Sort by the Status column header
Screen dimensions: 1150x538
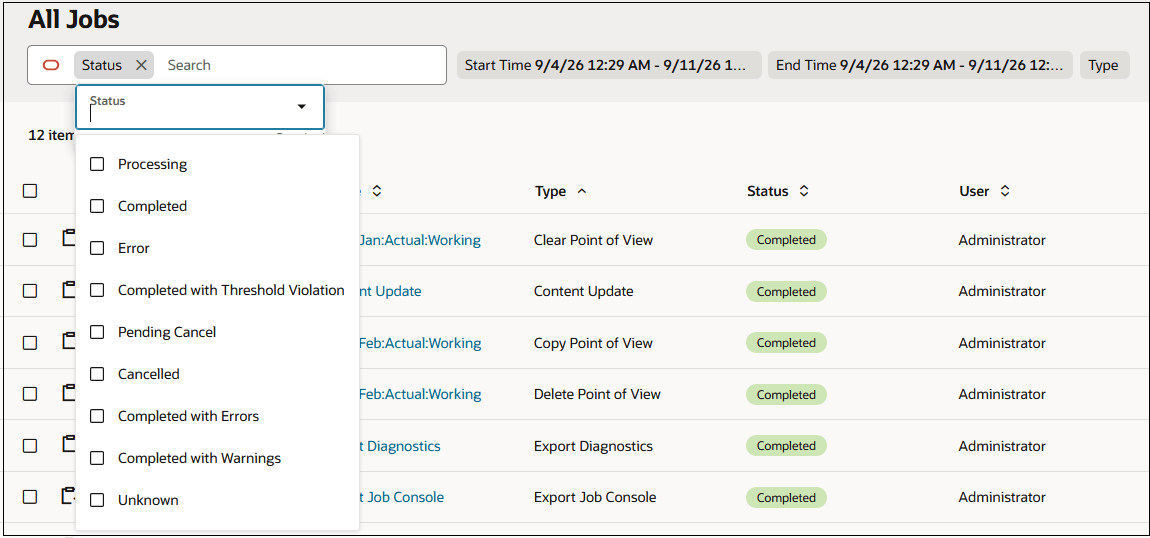pos(777,191)
